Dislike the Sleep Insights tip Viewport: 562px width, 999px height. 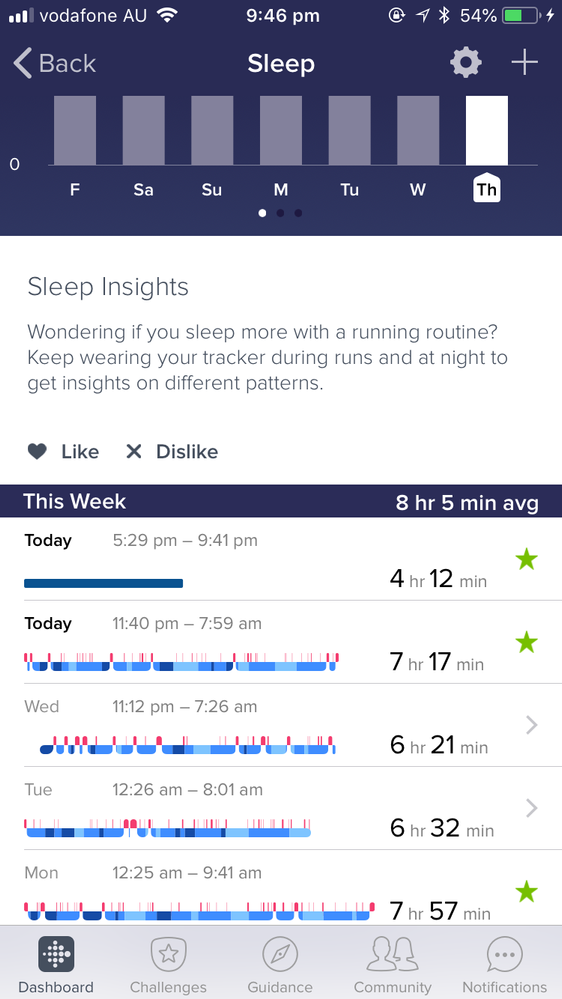point(172,452)
